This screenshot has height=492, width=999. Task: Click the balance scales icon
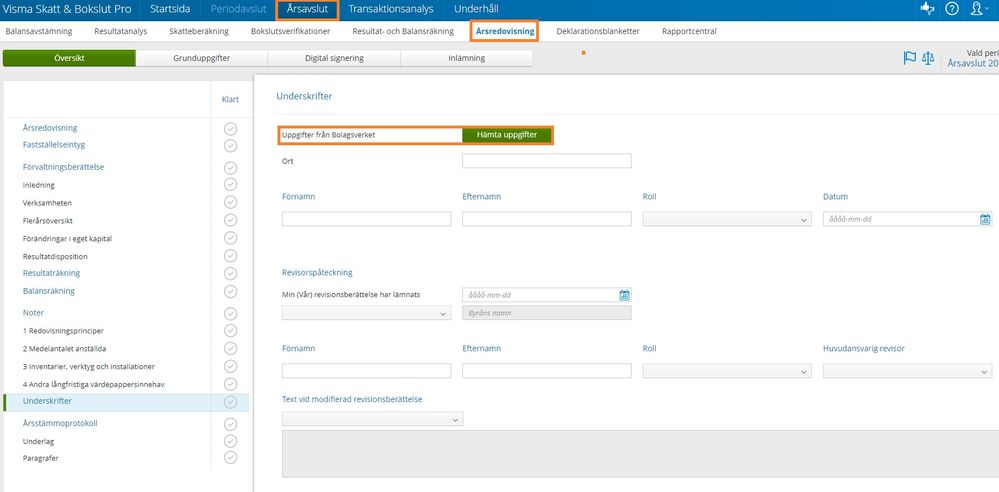pos(929,58)
